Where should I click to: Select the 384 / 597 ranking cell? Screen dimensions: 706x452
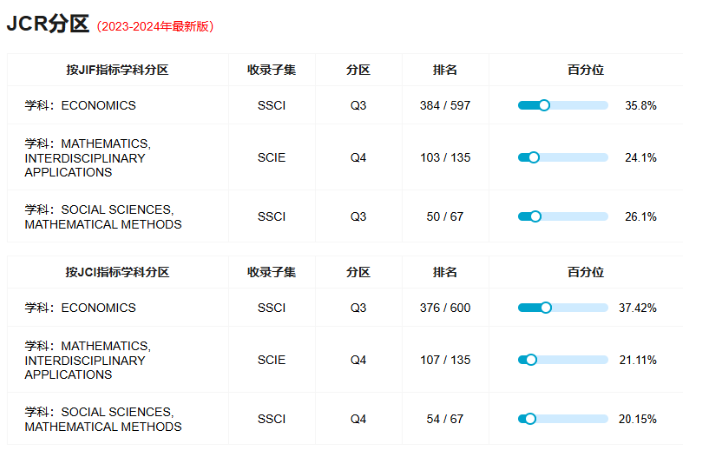pos(445,105)
